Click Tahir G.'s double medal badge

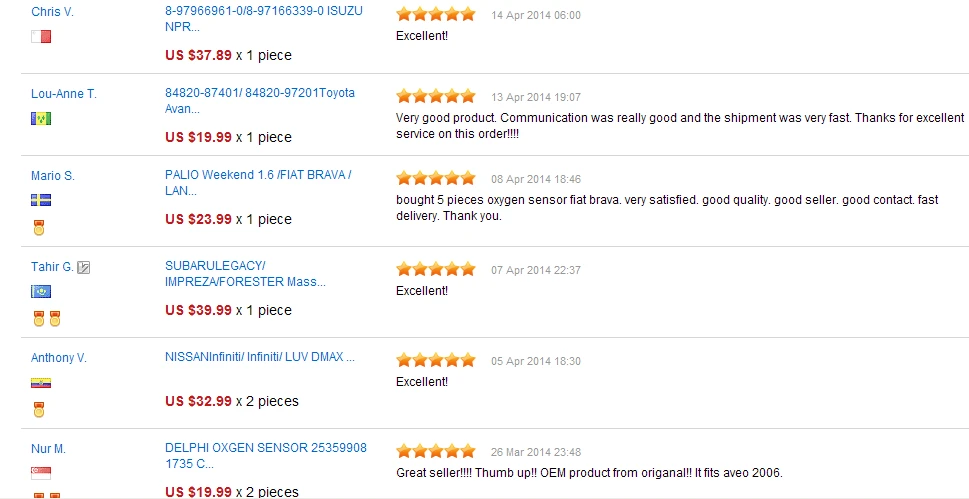tap(47, 319)
